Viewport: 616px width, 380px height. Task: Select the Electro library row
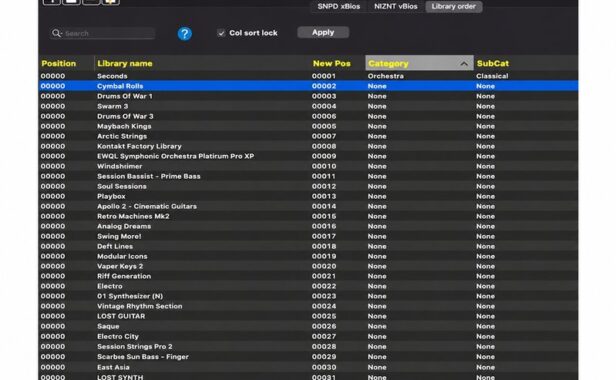[x=308, y=286]
